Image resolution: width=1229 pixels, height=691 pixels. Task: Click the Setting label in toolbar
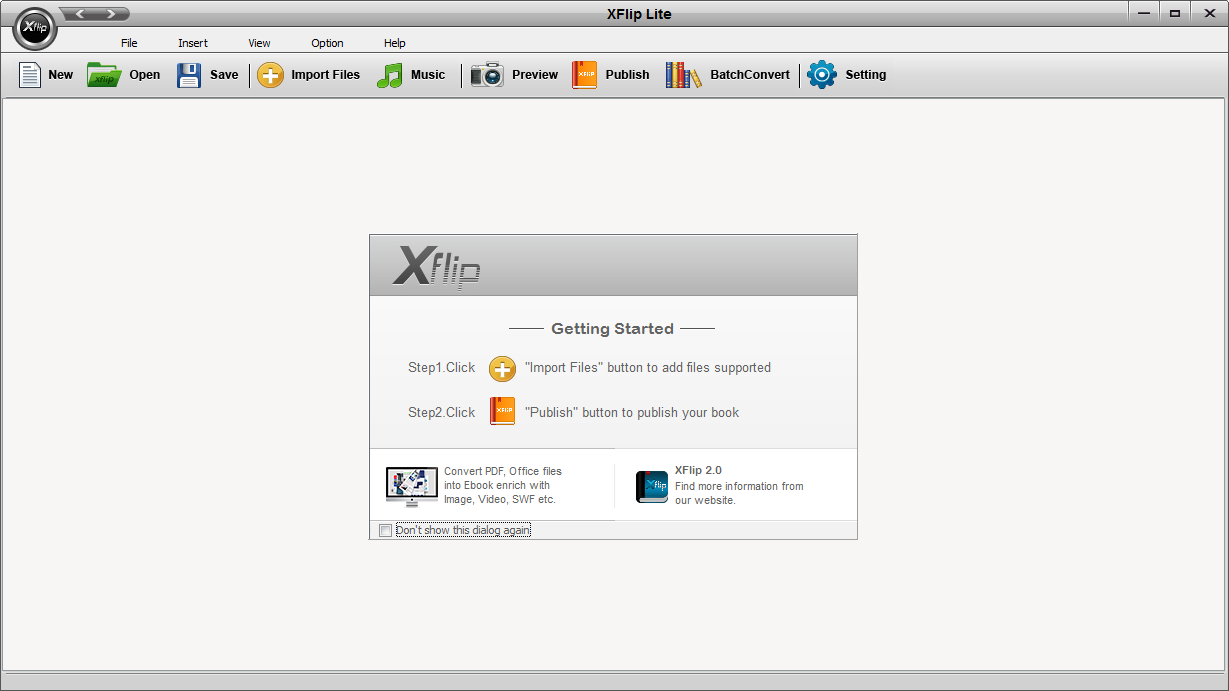865,75
